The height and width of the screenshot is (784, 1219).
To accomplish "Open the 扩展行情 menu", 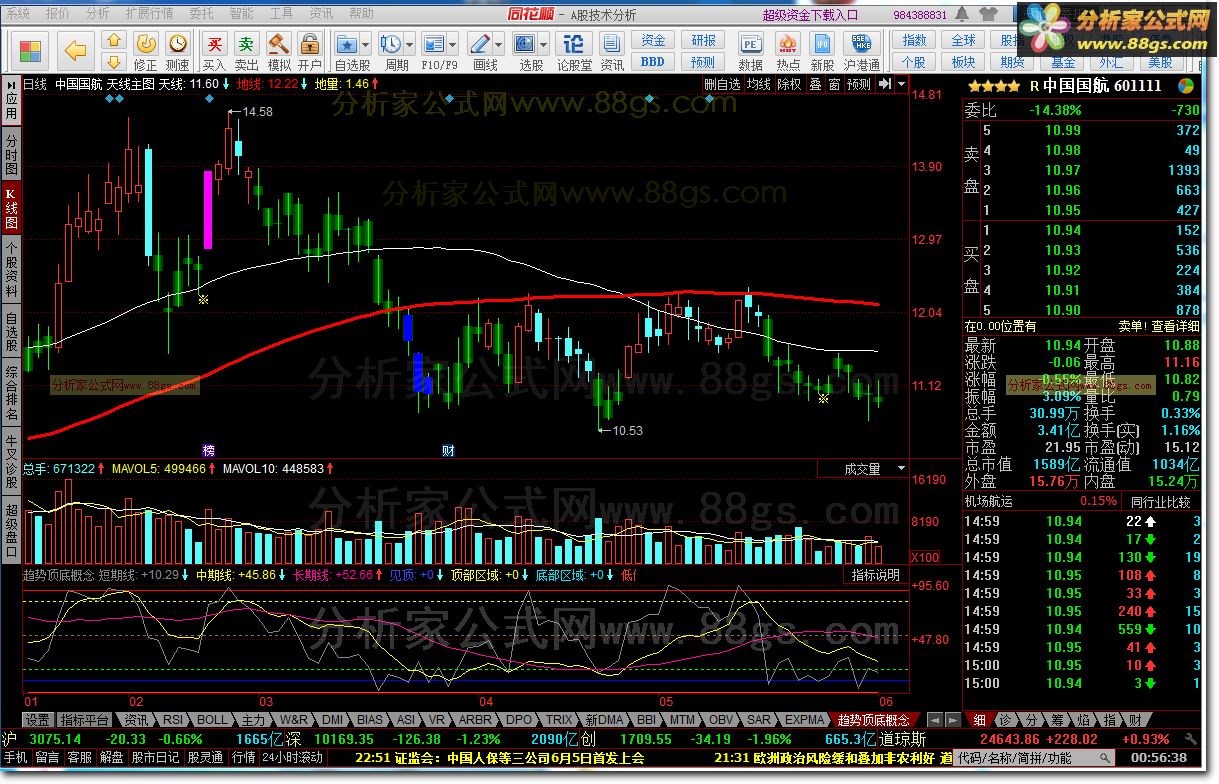I will coord(149,14).
